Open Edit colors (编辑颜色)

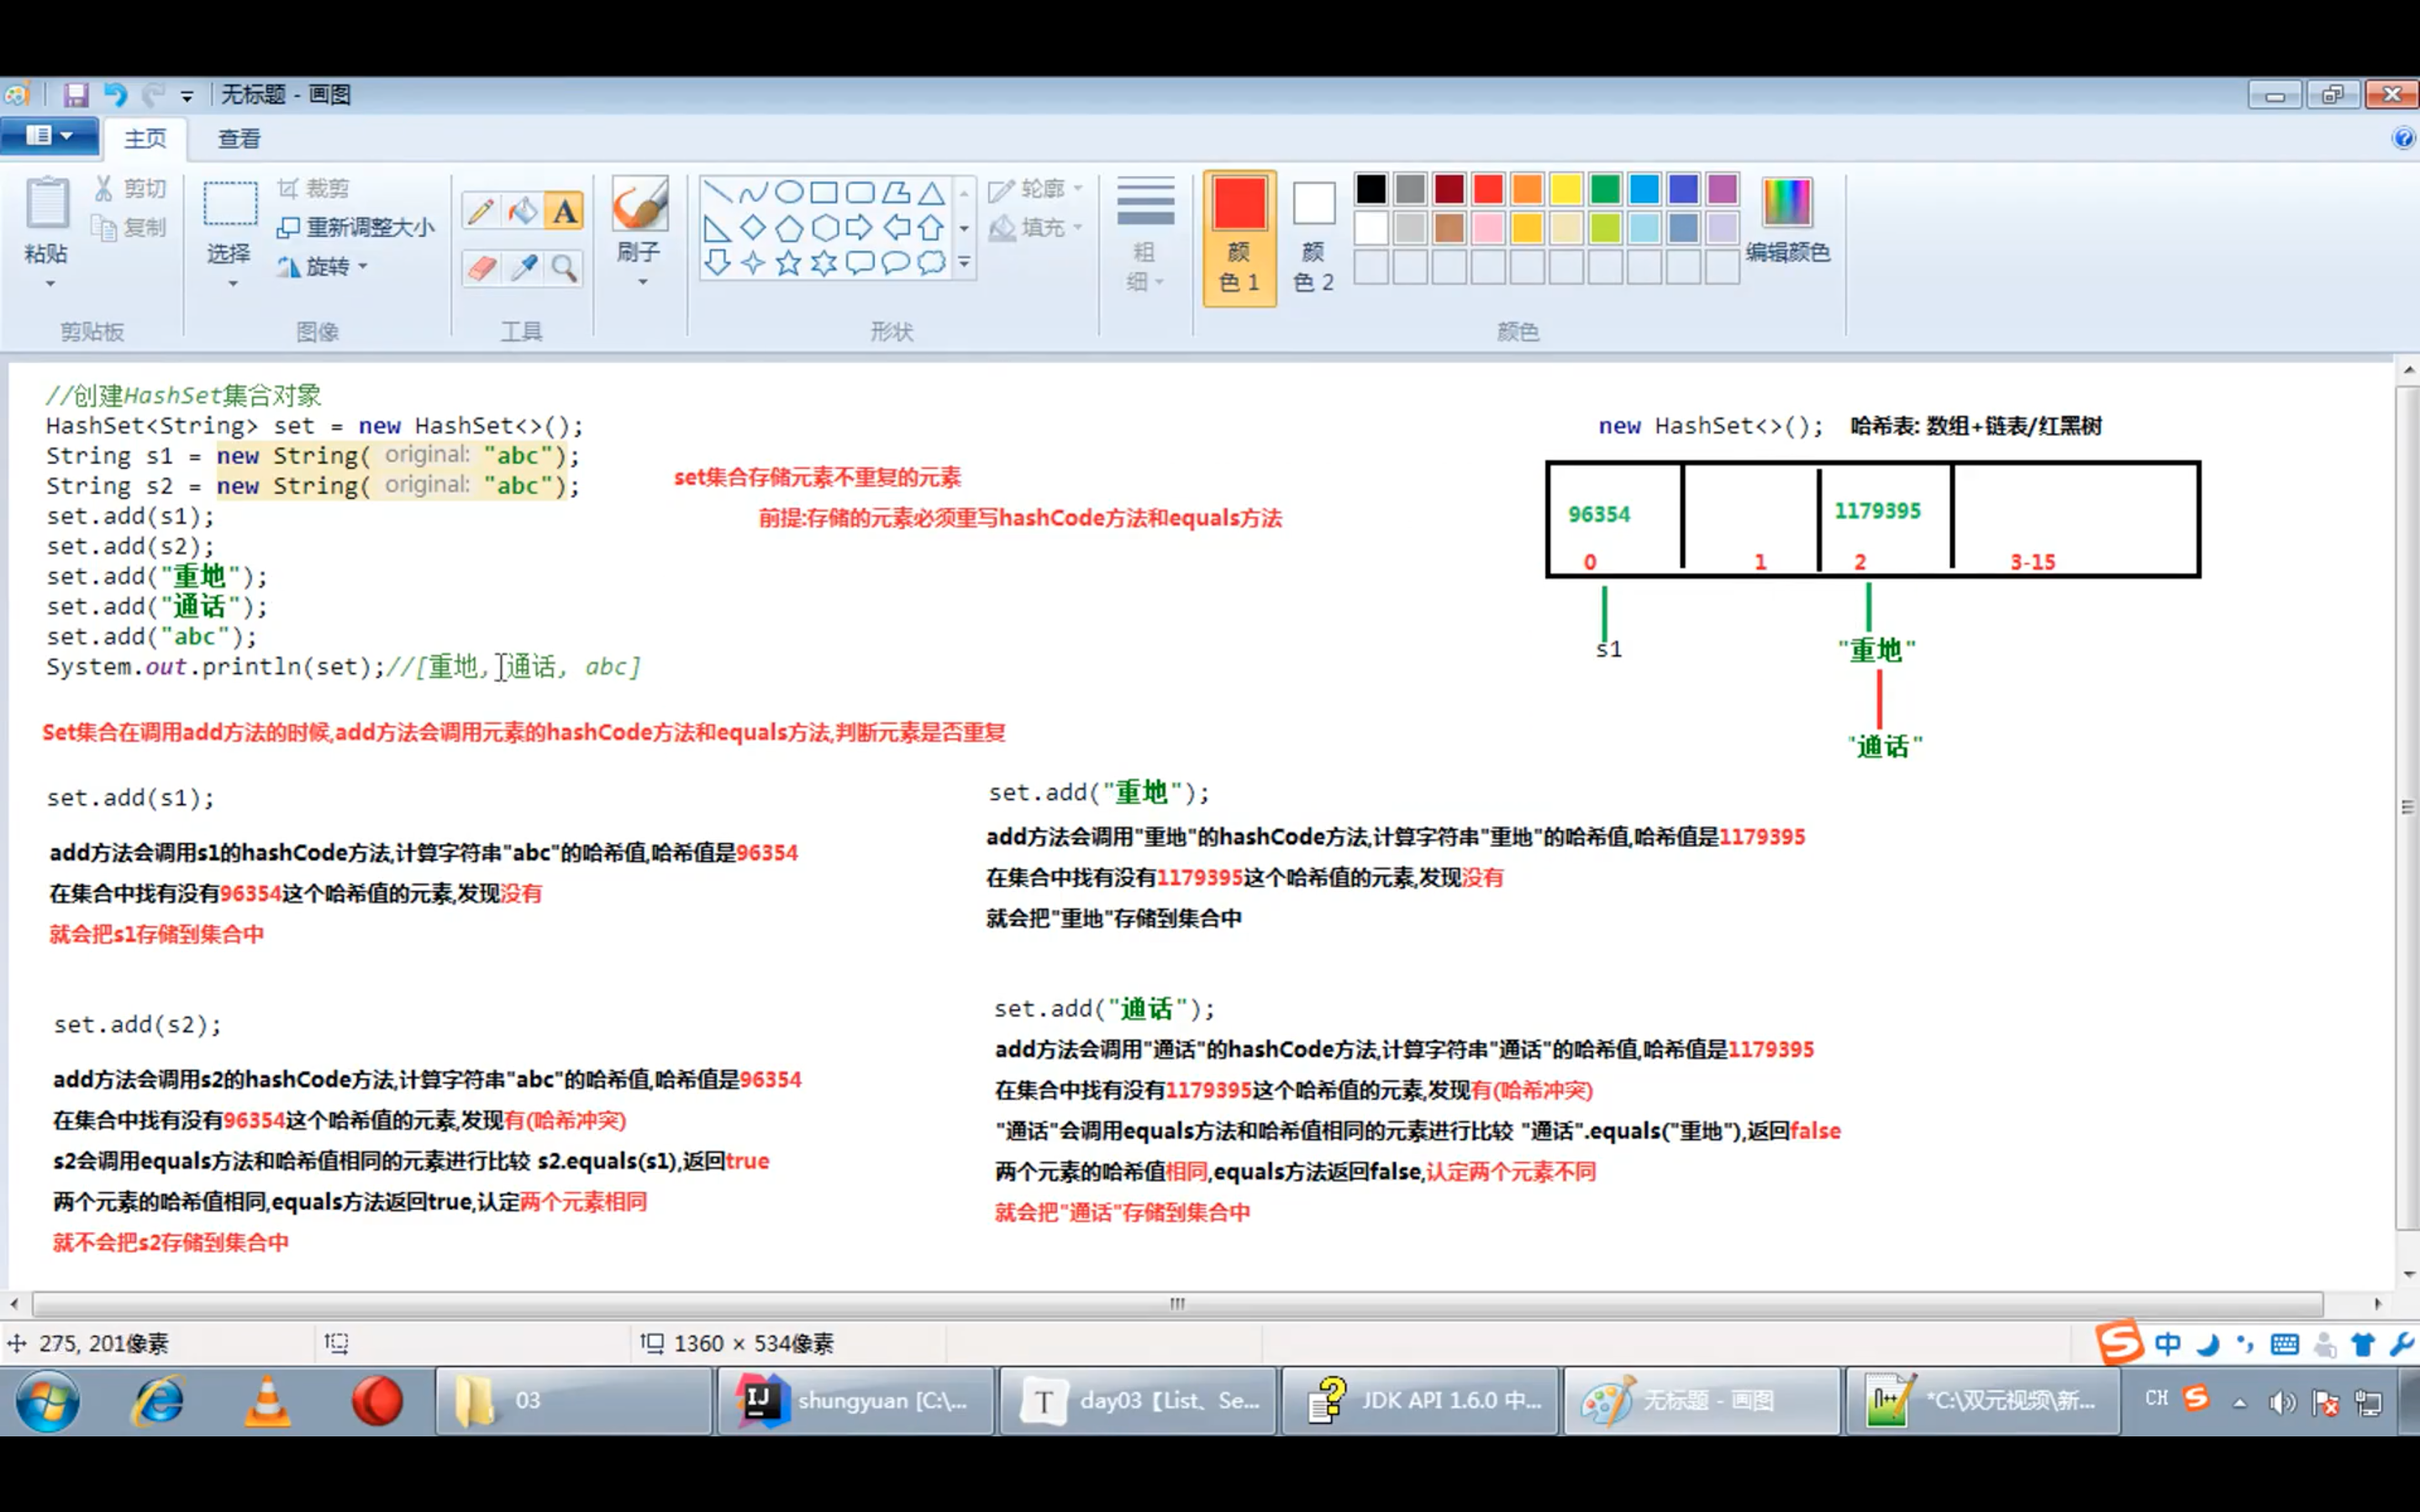[1787, 220]
